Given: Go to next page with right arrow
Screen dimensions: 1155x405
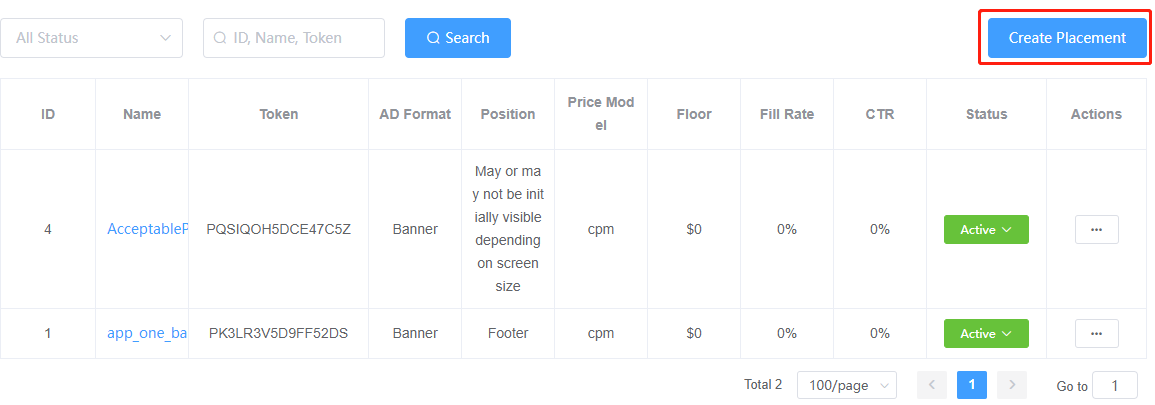Looking at the screenshot, I should point(1011,385).
